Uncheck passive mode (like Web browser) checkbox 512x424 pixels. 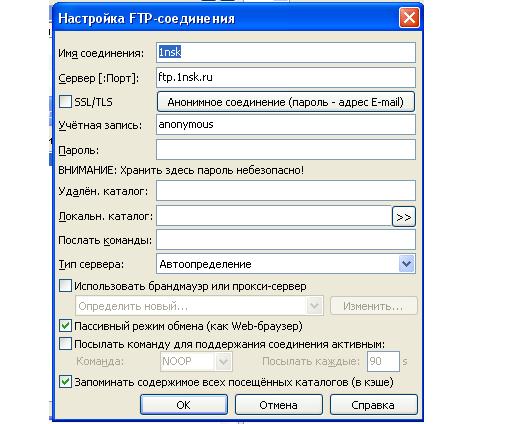[65, 326]
